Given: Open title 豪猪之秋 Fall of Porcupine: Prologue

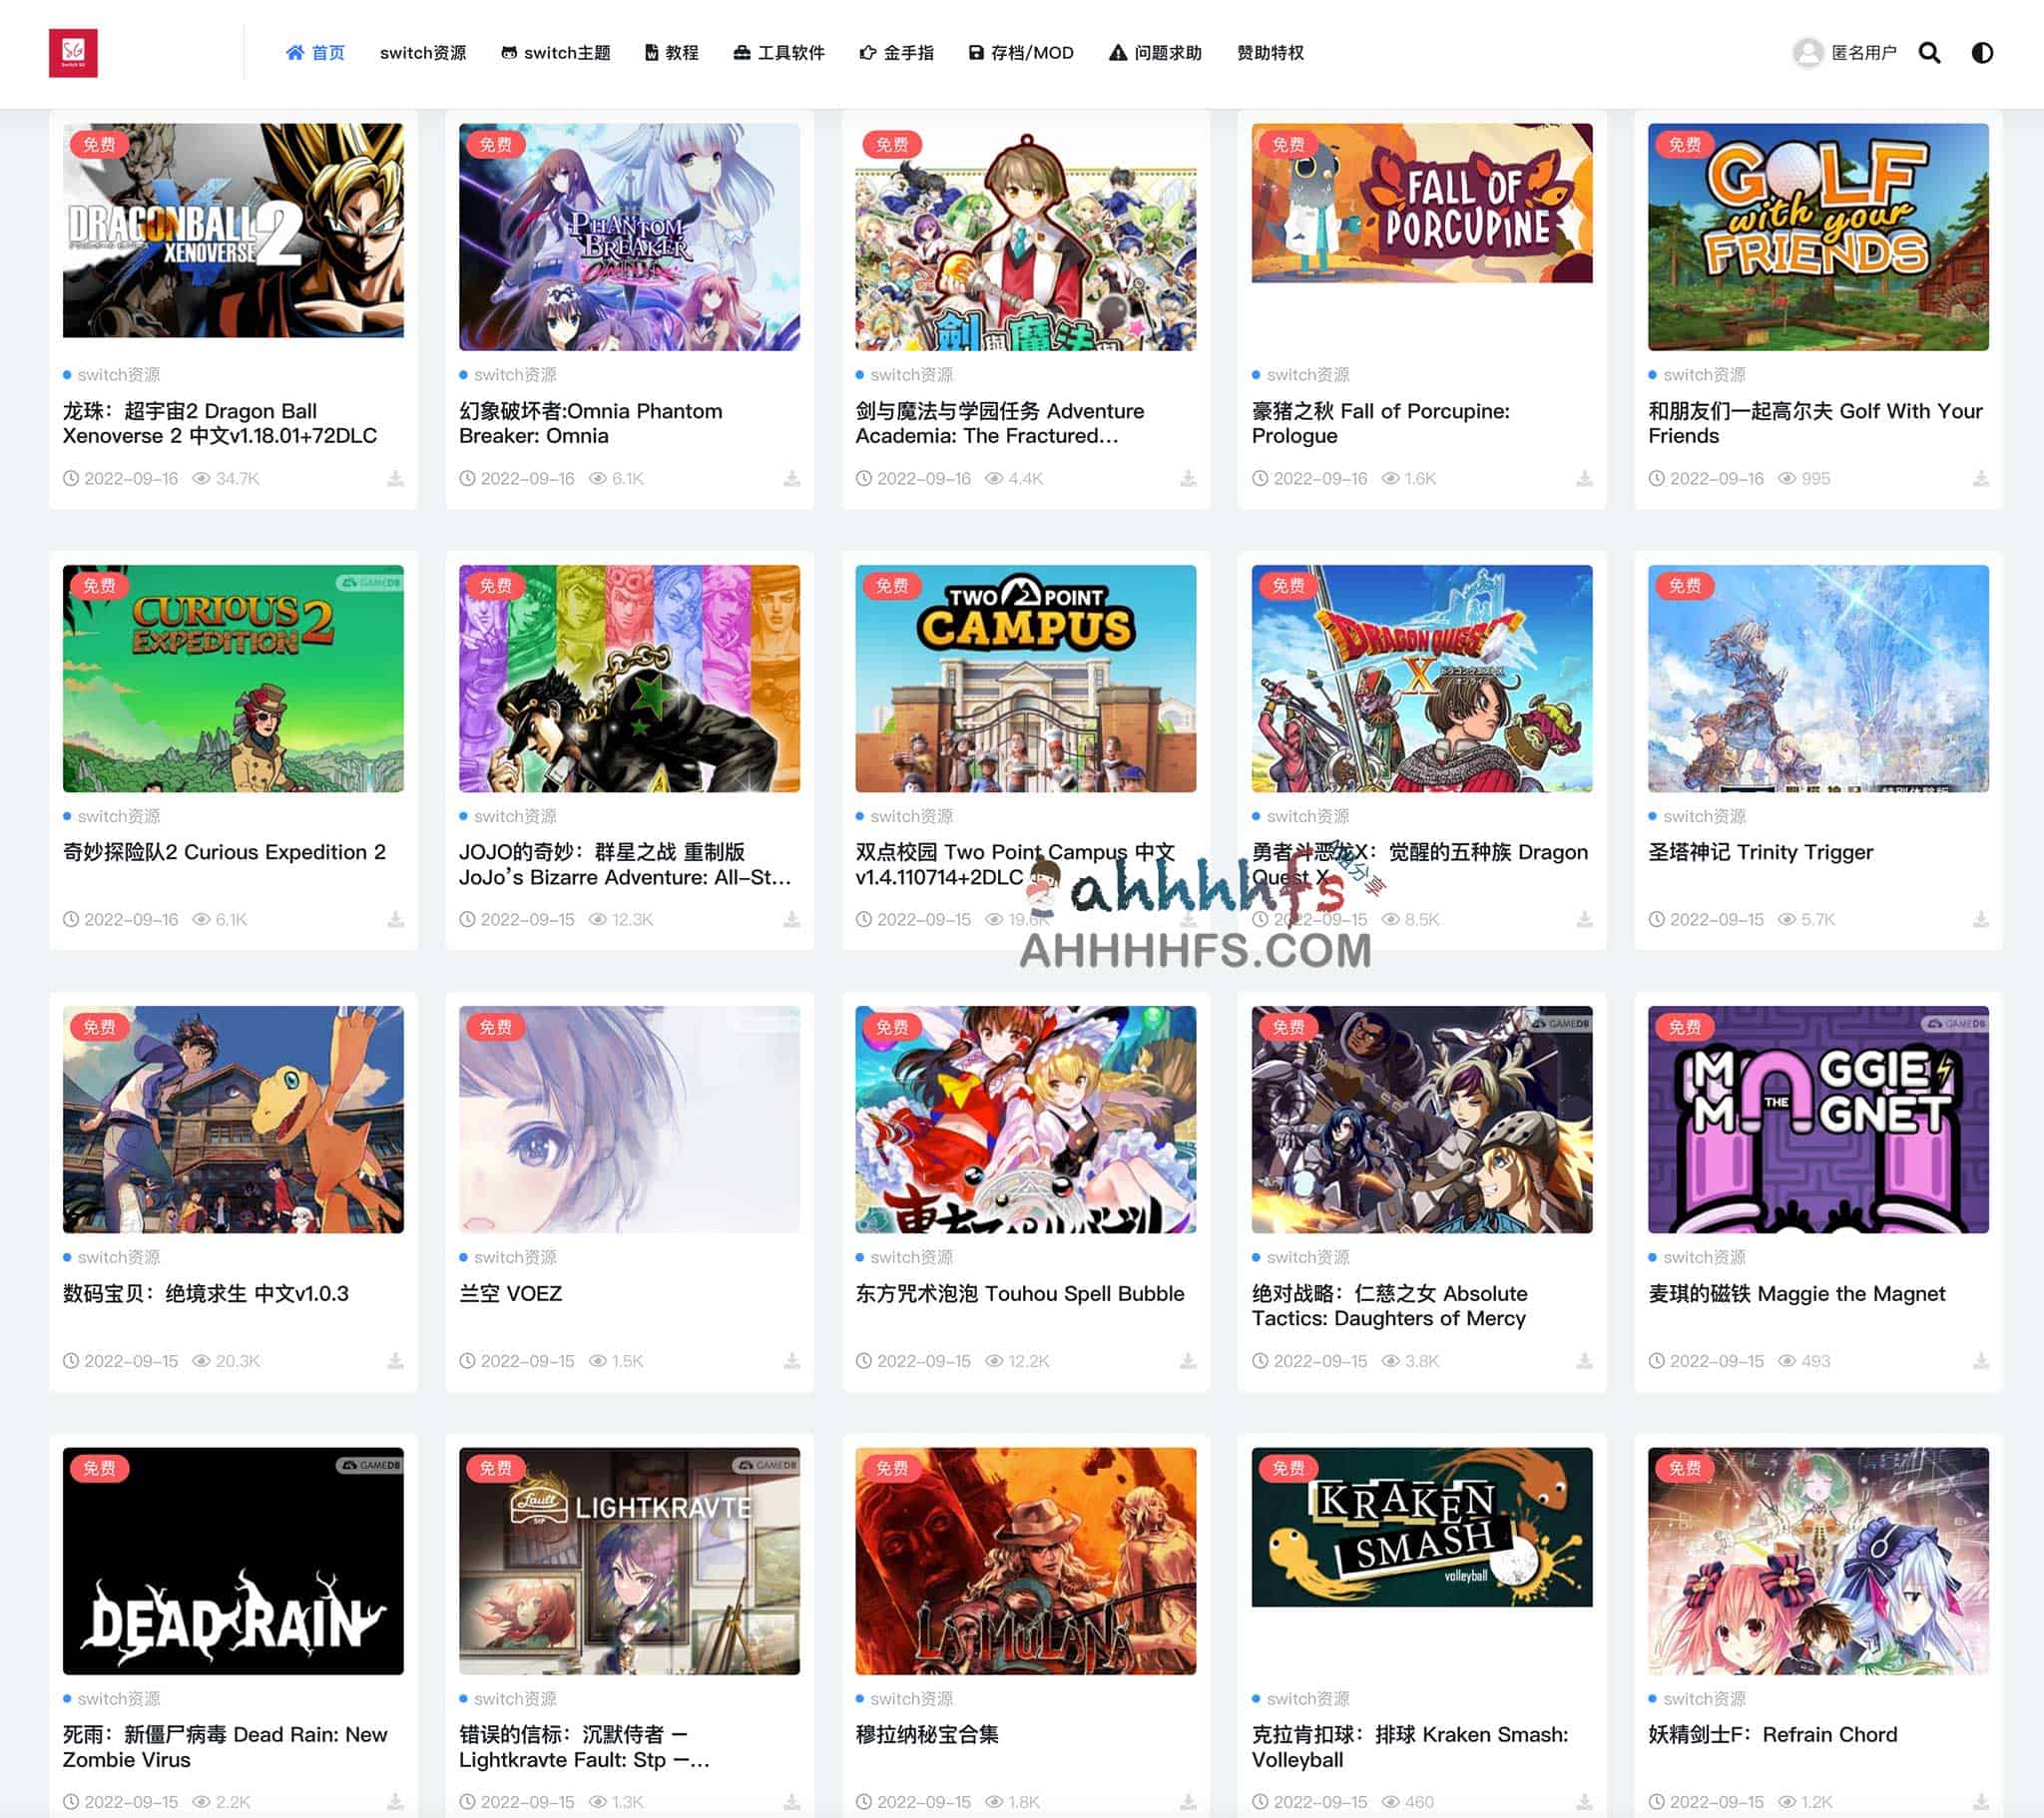Looking at the screenshot, I should coord(1380,423).
